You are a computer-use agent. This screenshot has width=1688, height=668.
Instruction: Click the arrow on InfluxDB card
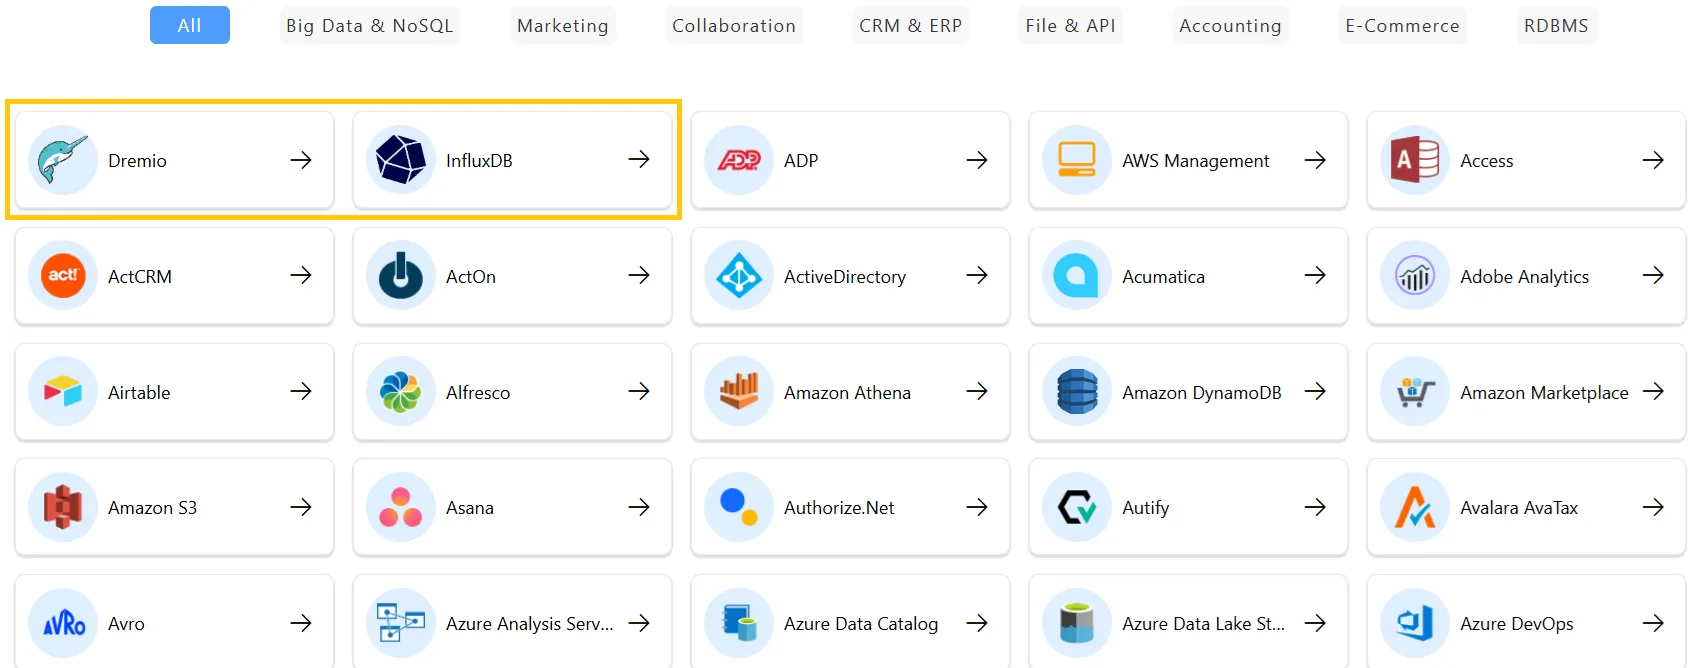click(639, 159)
